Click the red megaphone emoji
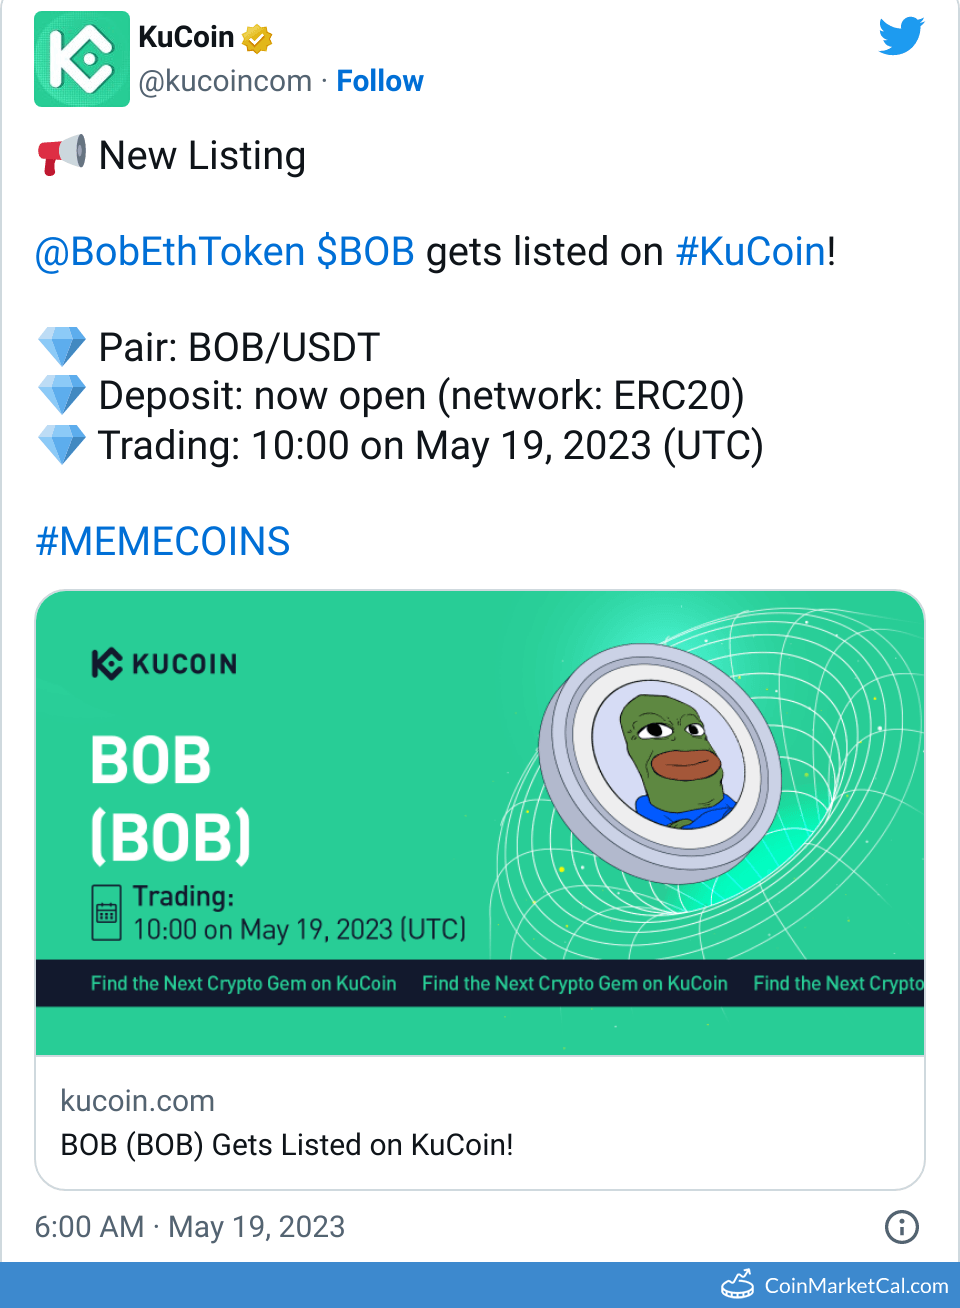 [62, 156]
